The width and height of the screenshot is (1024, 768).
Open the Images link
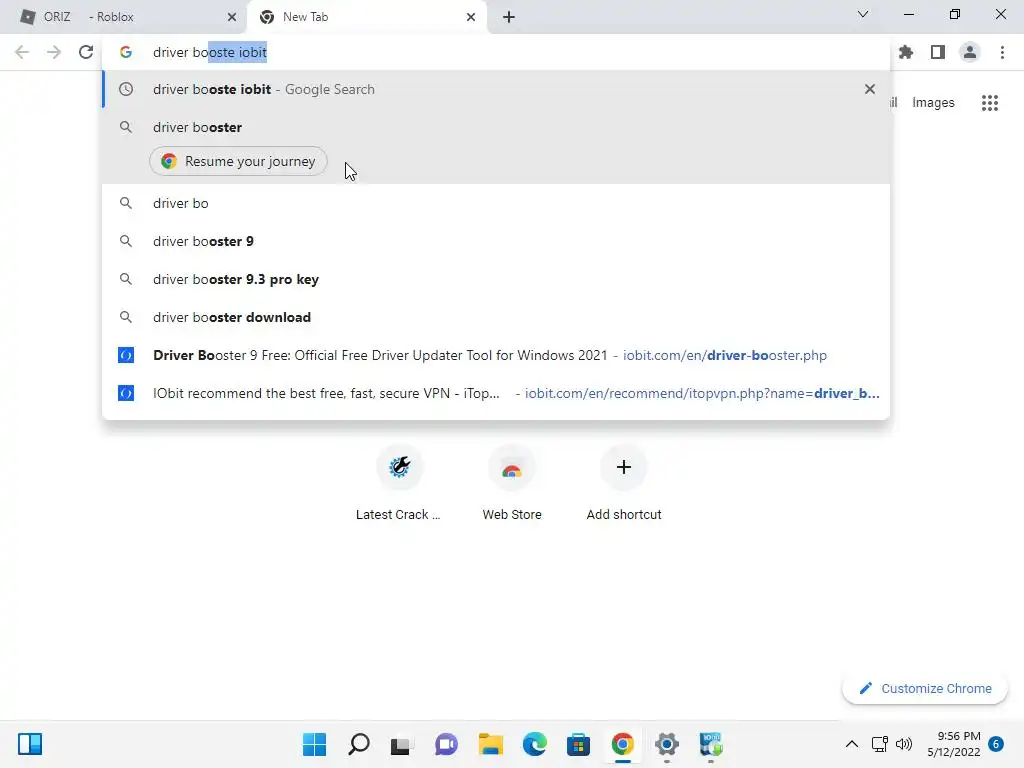(x=933, y=103)
